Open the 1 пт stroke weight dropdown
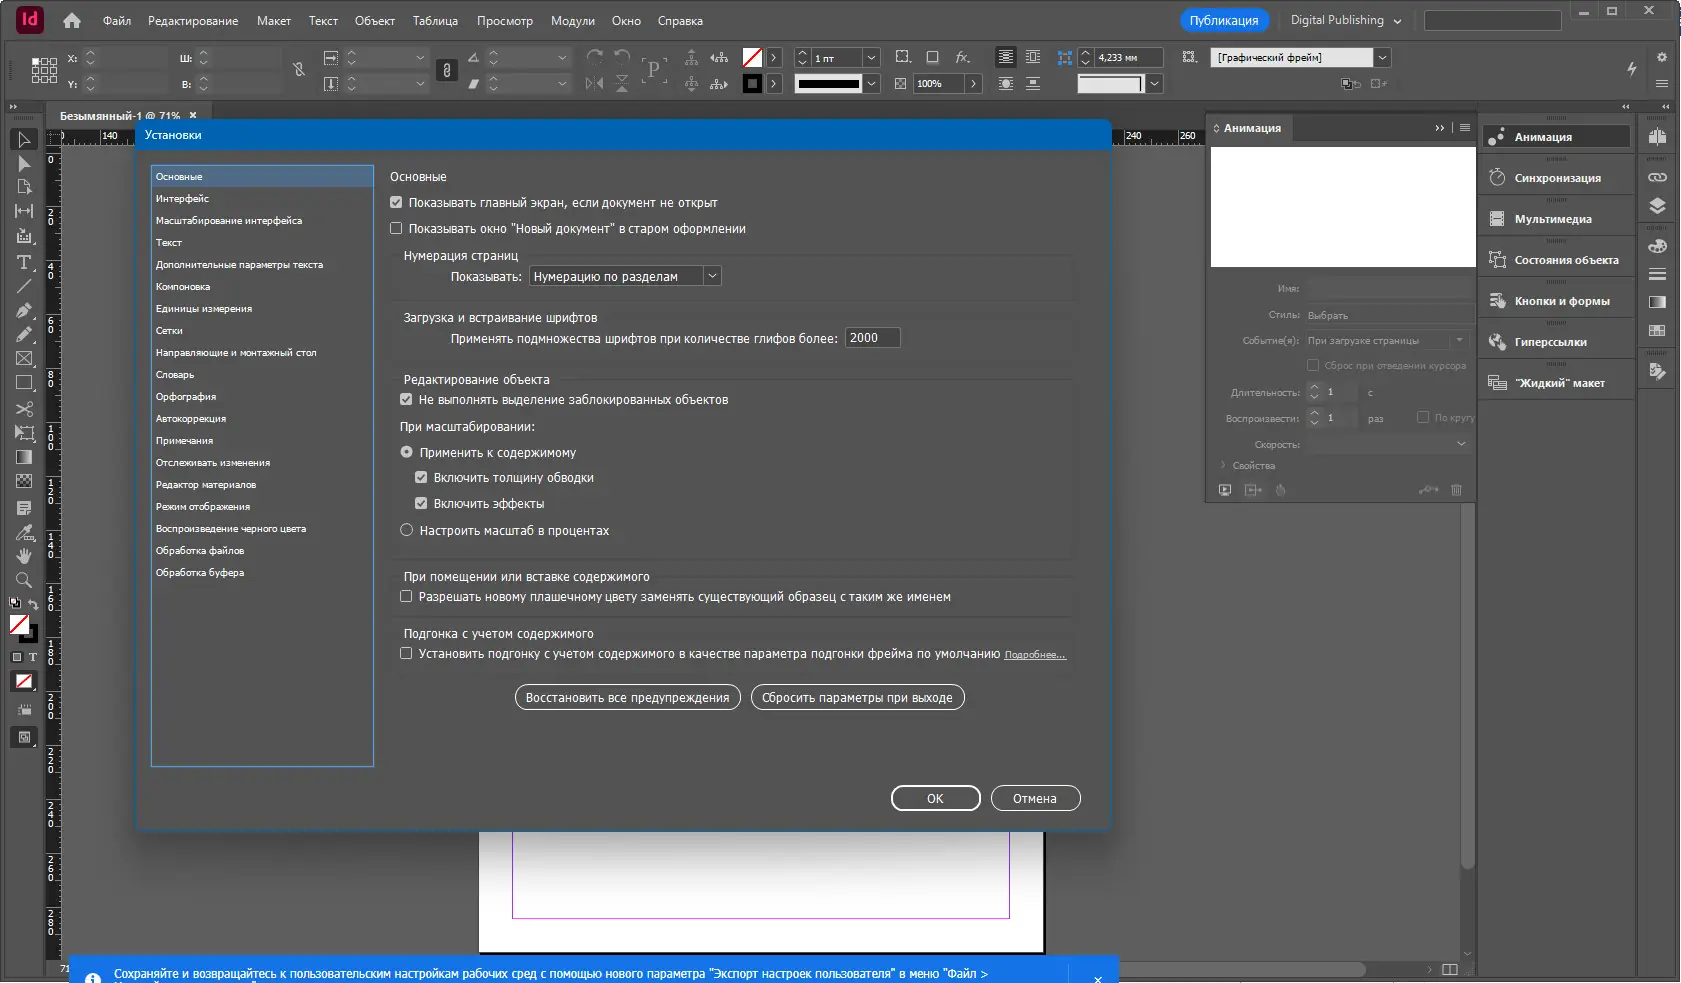The image size is (1681, 983). pos(871,58)
